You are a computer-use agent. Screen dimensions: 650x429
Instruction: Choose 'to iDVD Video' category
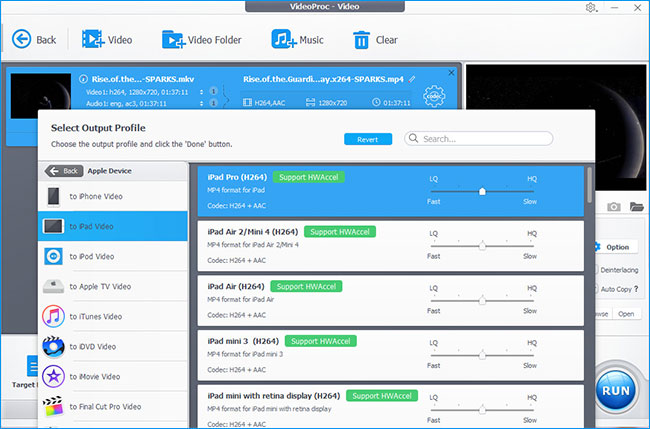[113, 347]
